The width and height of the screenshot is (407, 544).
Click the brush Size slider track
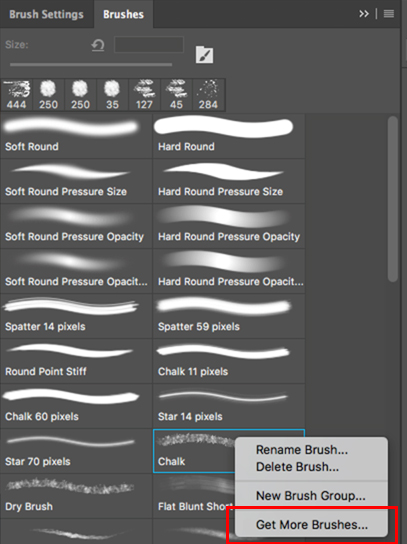click(x=91, y=65)
